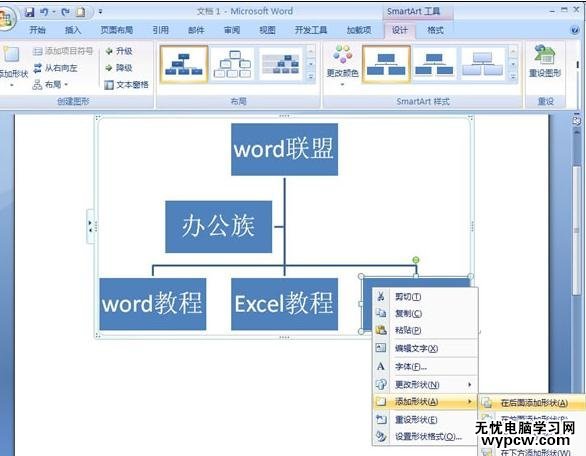Open the 审阅 ribbon tab
The image size is (586, 456).
click(x=232, y=30)
